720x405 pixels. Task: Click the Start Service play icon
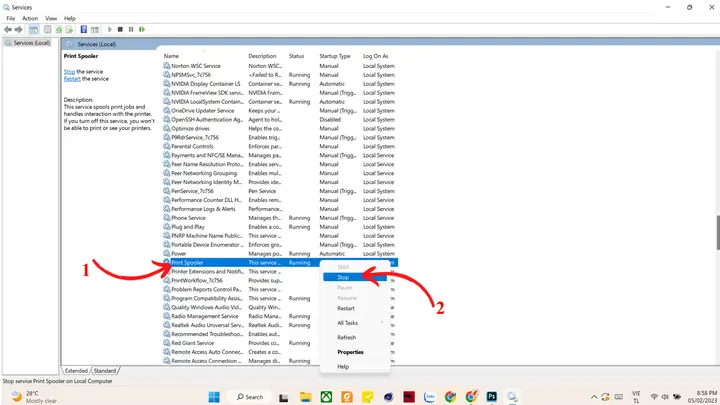click(x=109, y=29)
